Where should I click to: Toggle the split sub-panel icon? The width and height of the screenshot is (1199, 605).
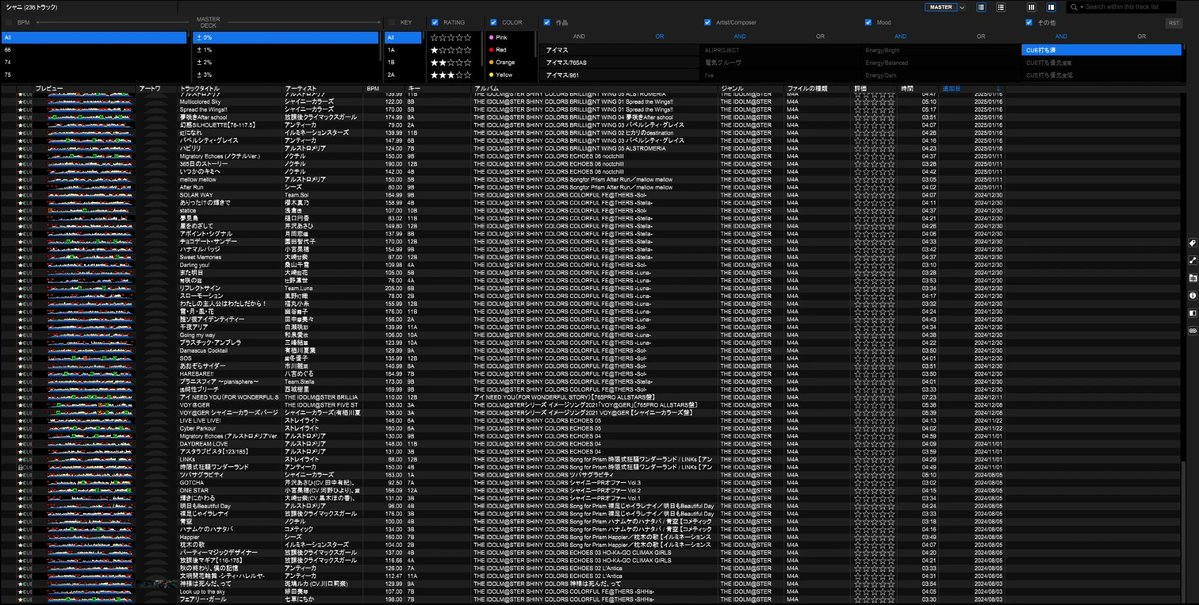(x=1191, y=313)
